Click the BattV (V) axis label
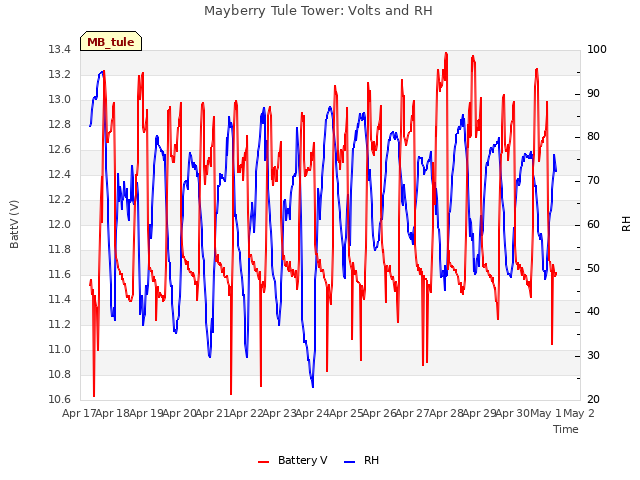640x480 pixels. [x=14, y=224]
